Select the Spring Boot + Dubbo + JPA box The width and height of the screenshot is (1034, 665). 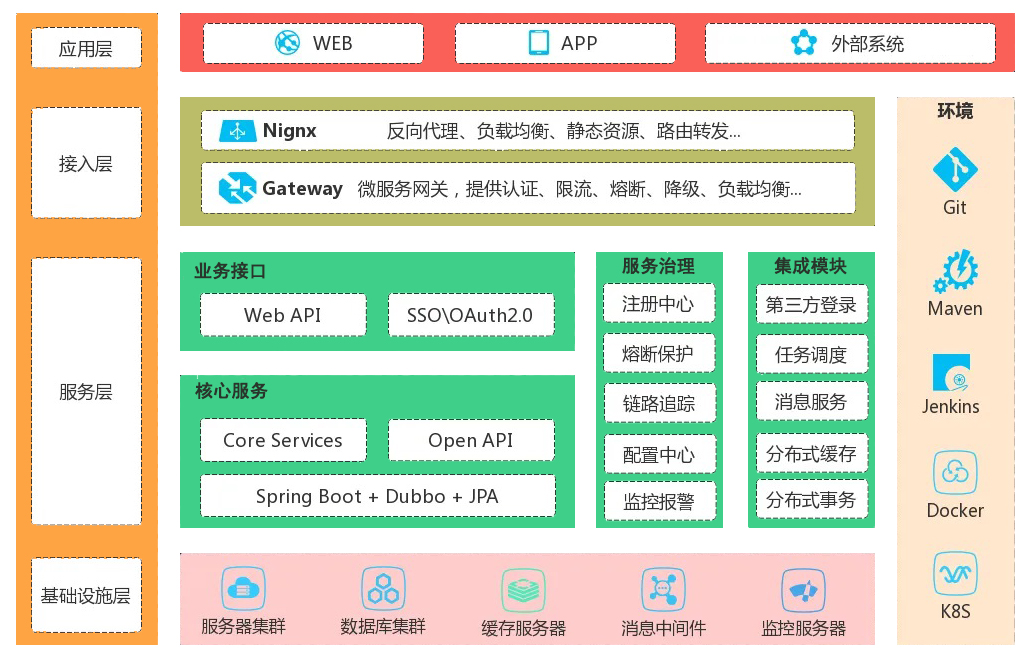point(377,496)
